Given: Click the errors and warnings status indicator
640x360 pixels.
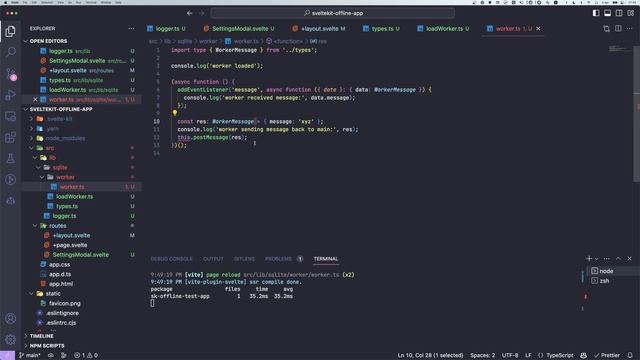Looking at the screenshot, I should point(86,356).
